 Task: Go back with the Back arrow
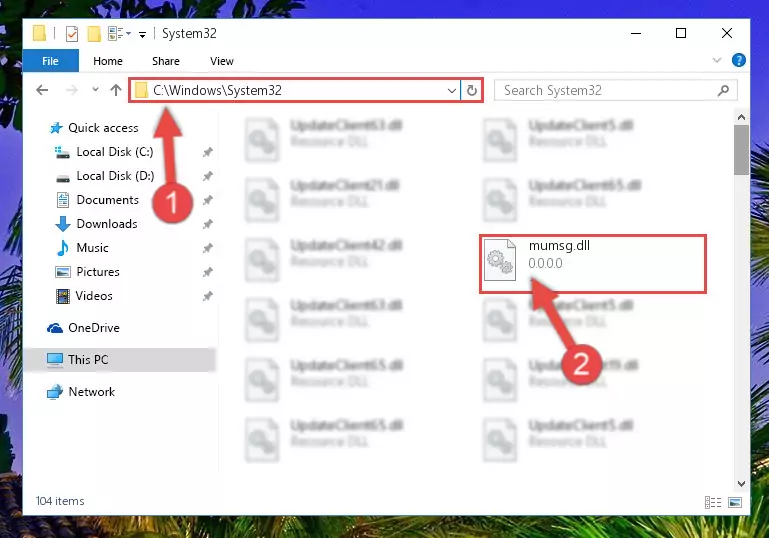42,90
